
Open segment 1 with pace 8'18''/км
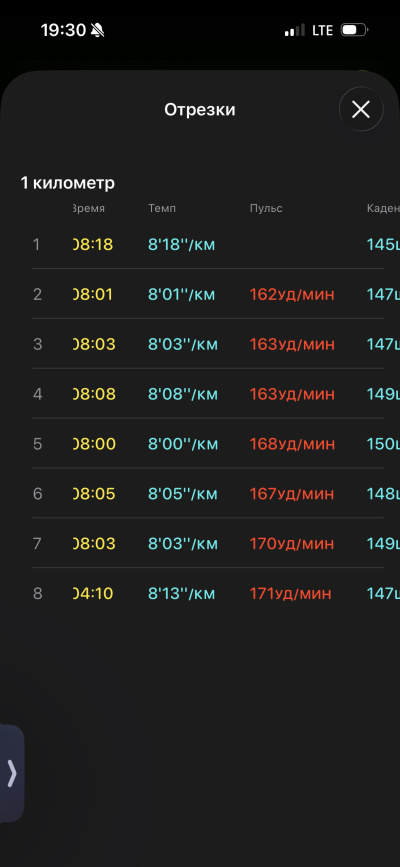tap(207, 244)
